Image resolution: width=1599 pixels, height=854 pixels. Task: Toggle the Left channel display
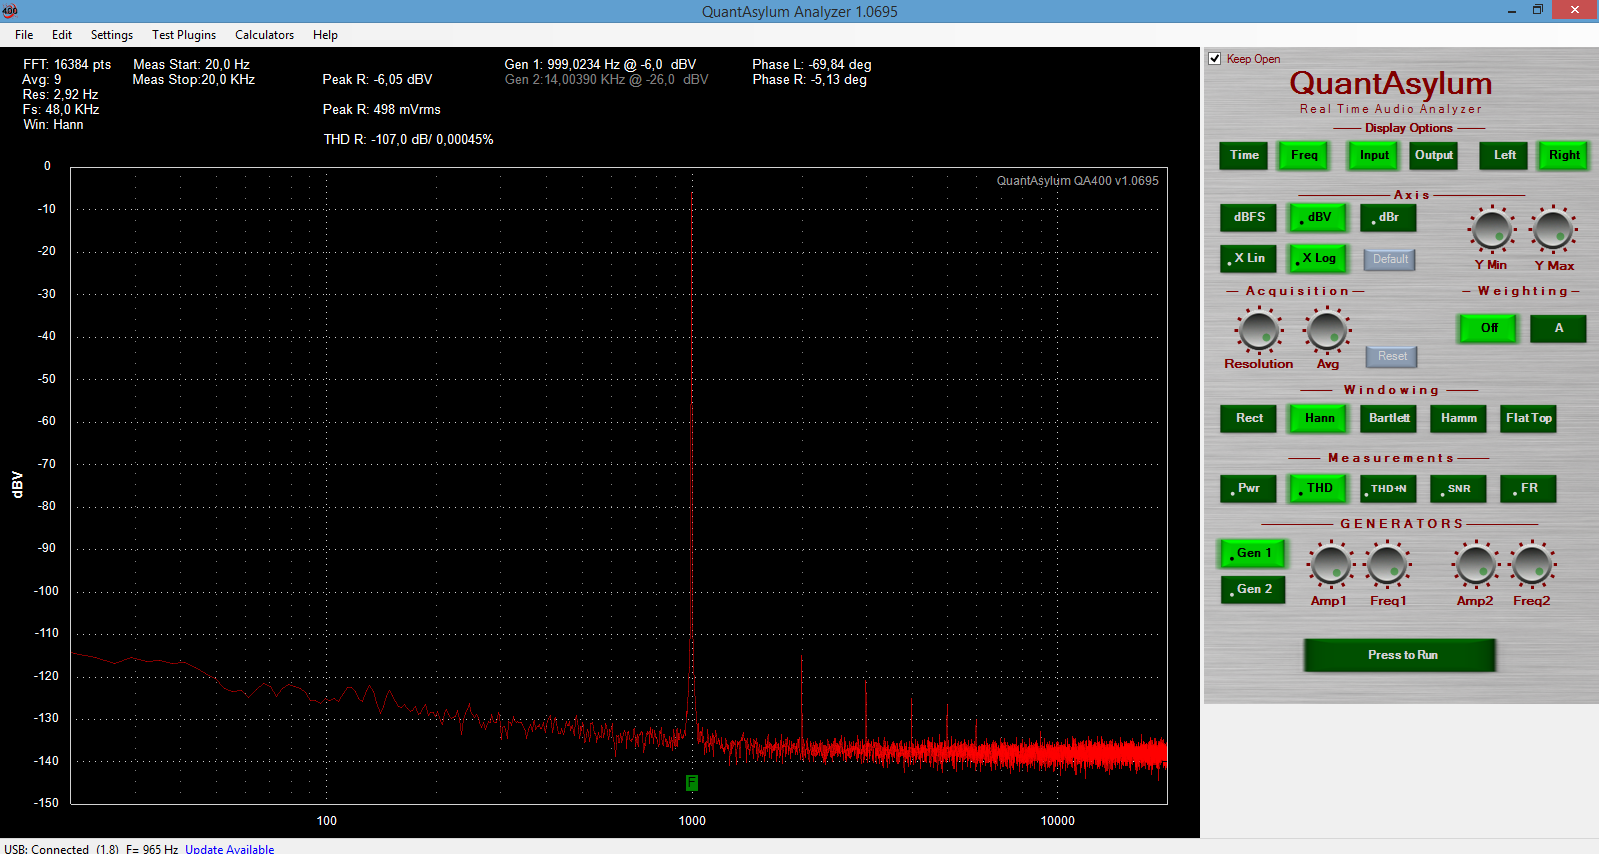tap(1504, 155)
